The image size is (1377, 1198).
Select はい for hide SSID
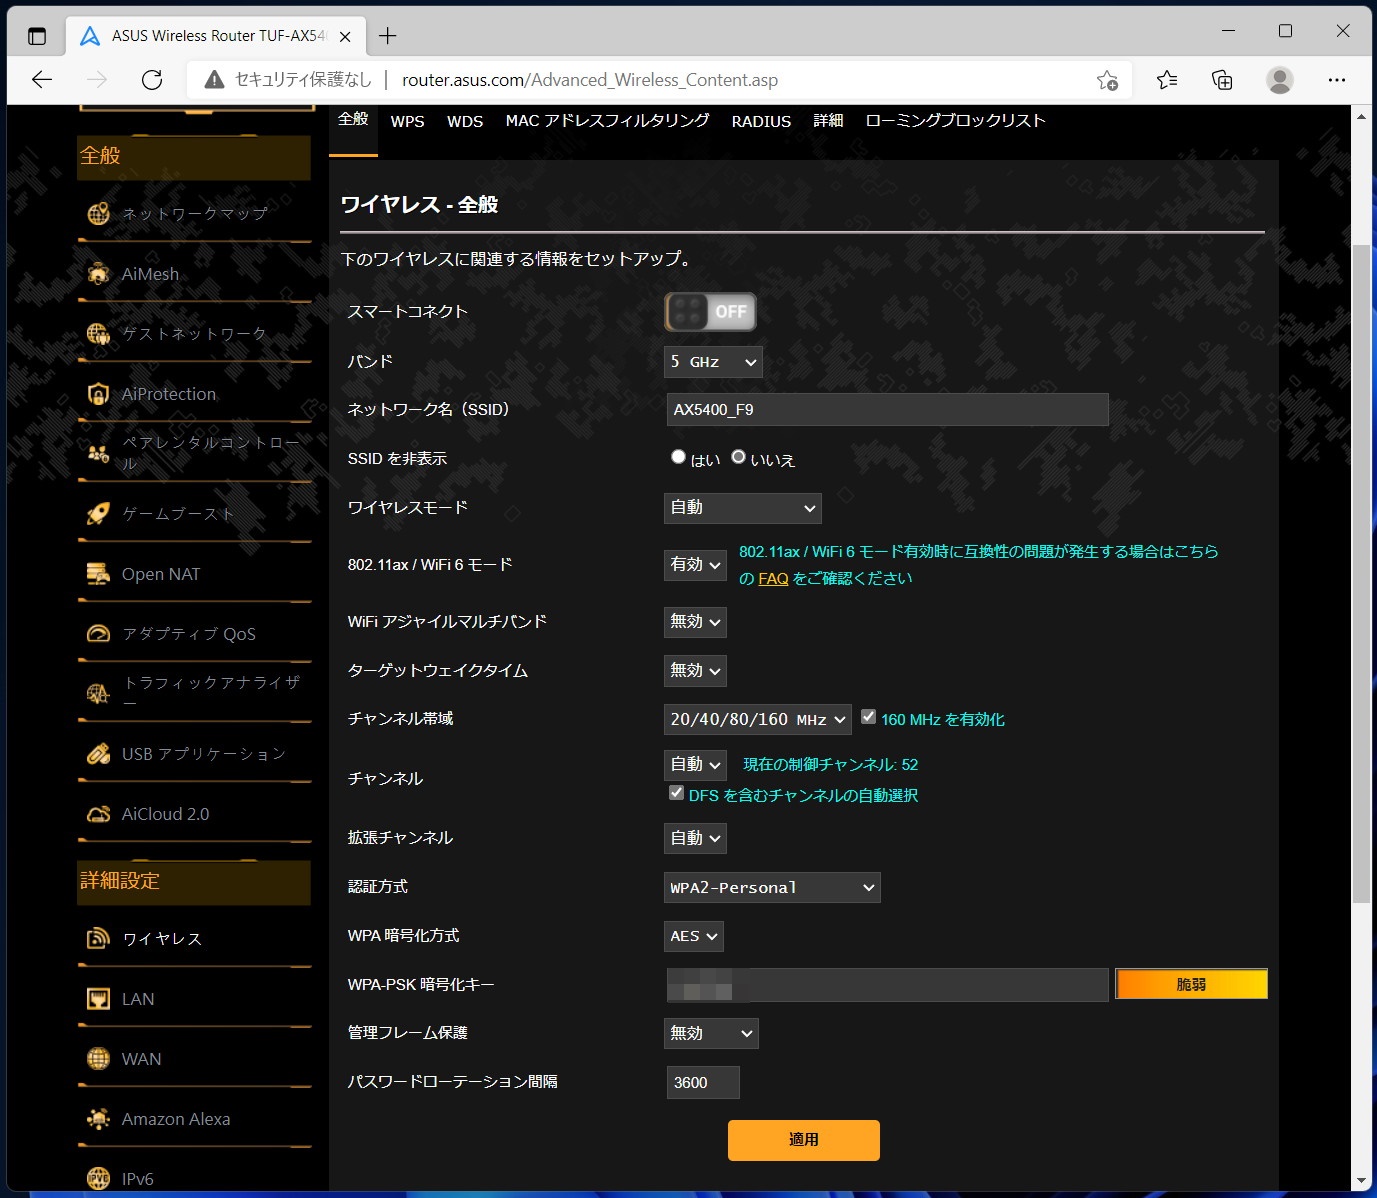coord(678,457)
